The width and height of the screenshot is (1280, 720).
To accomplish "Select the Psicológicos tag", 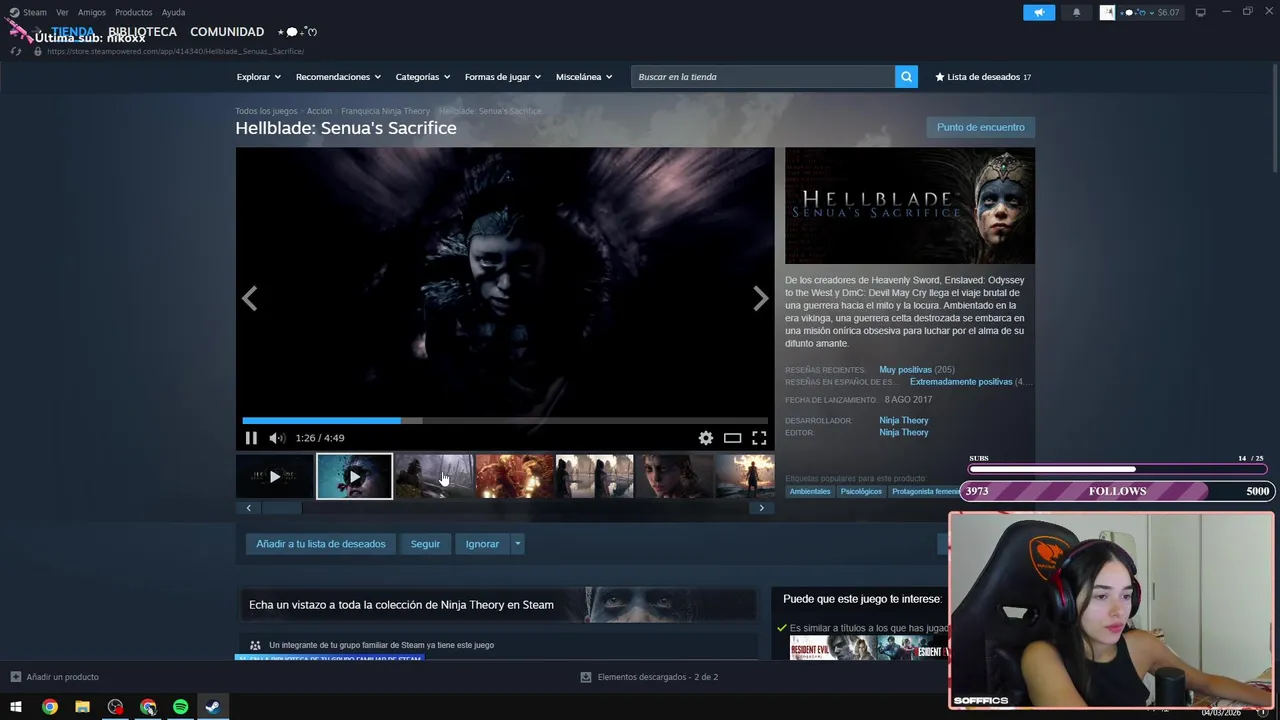I will click(861, 492).
